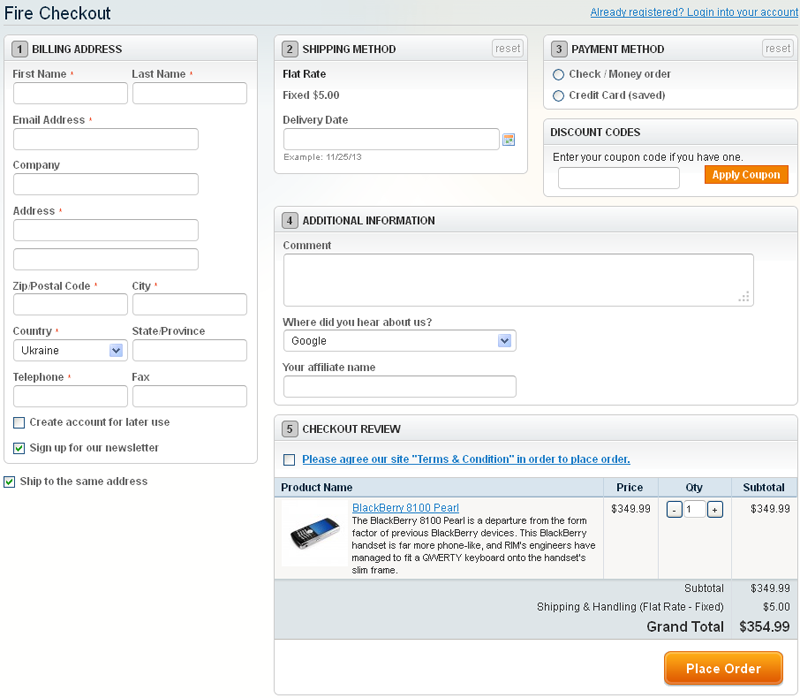800x698 pixels.
Task: Reset the Payment Method section
Action: [777, 48]
